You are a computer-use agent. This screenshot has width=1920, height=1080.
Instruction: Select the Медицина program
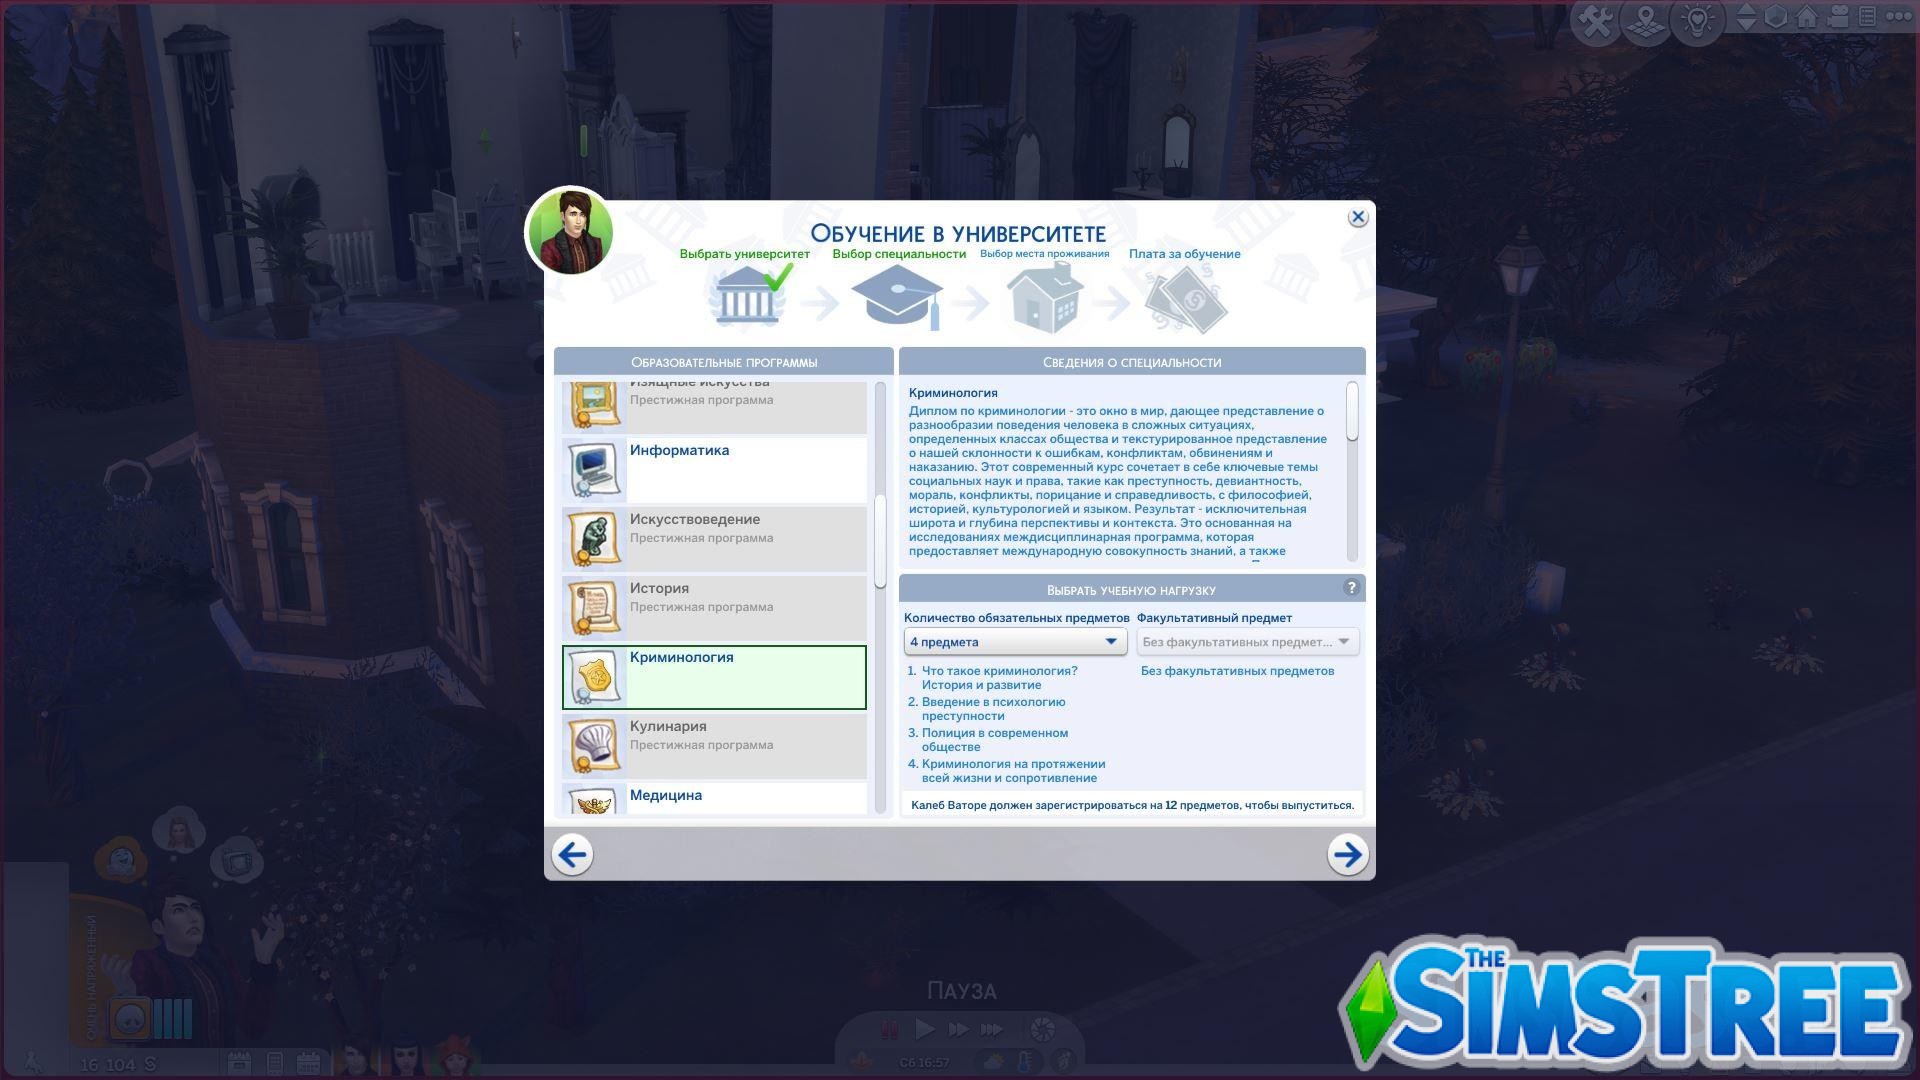click(714, 800)
